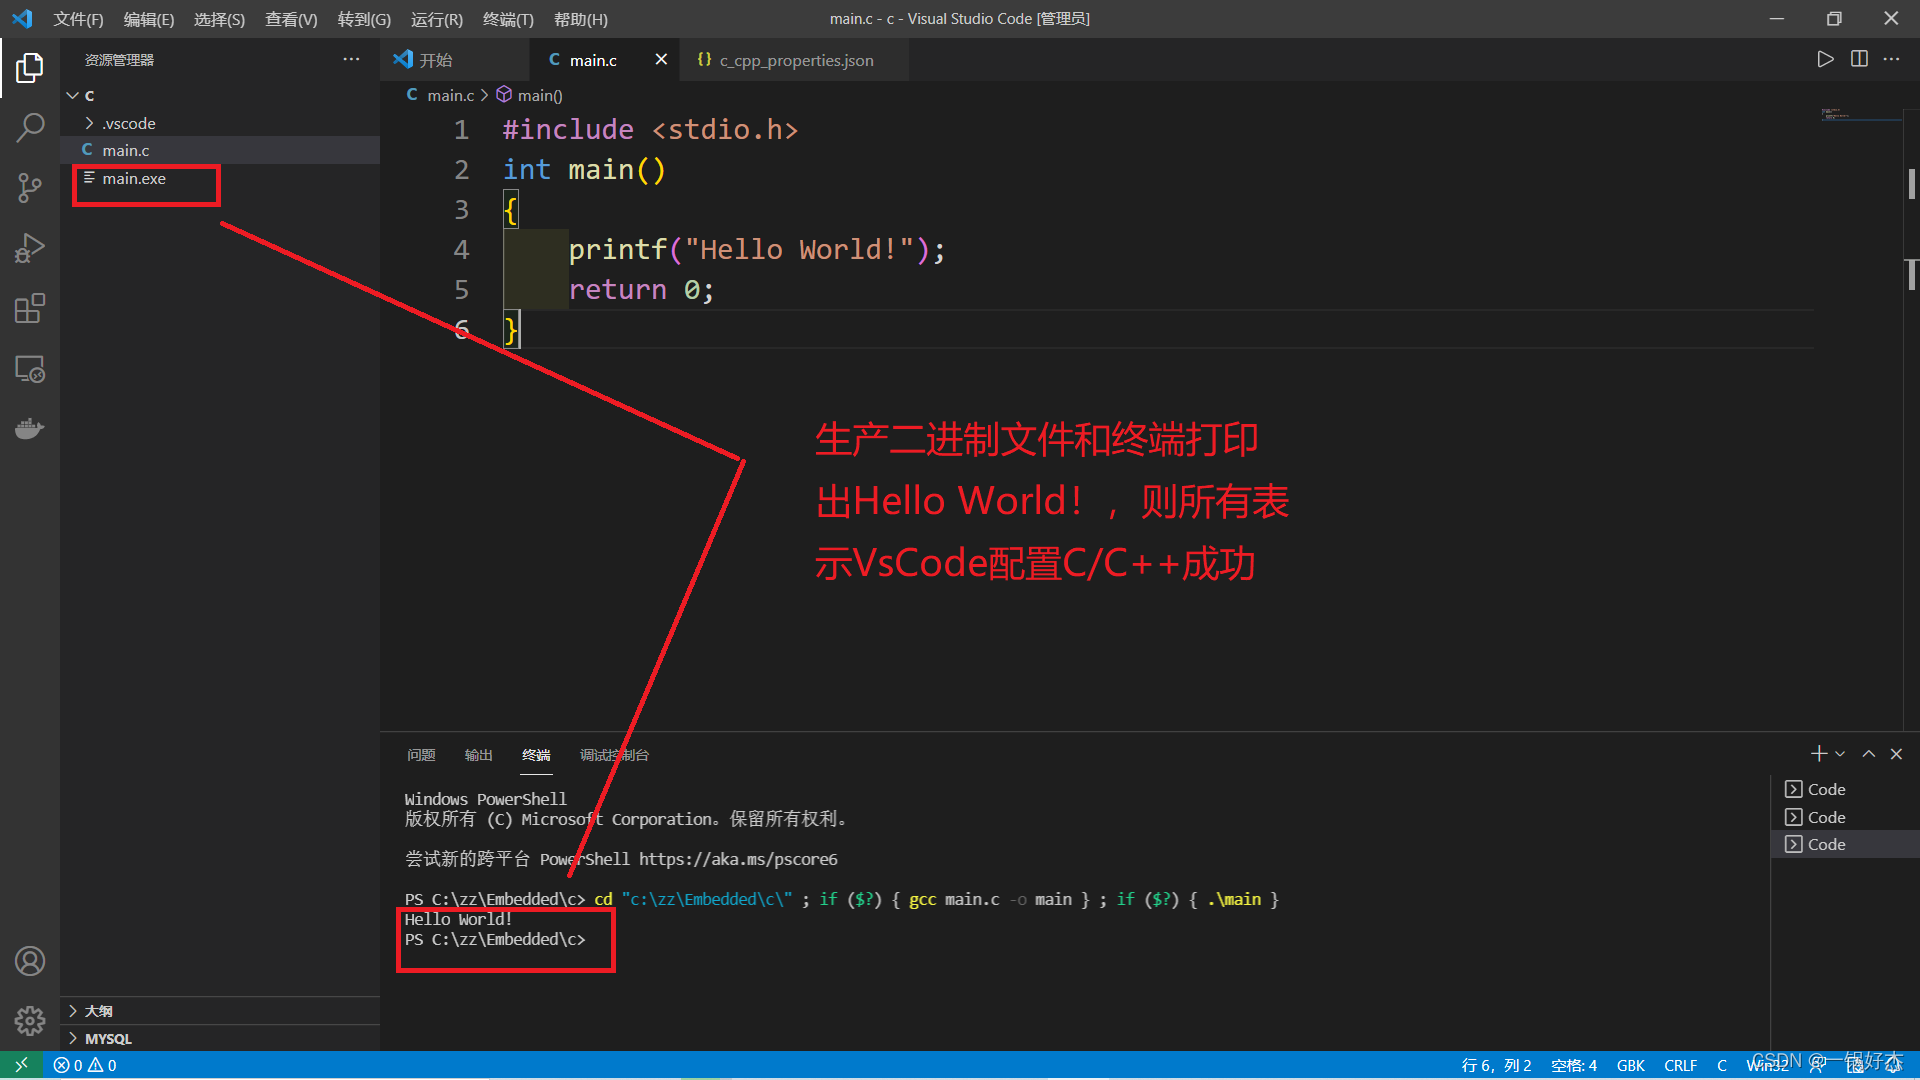Switch to the 输出 output panel tab
Screen dimensions: 1920x1080
coord(478,755)
